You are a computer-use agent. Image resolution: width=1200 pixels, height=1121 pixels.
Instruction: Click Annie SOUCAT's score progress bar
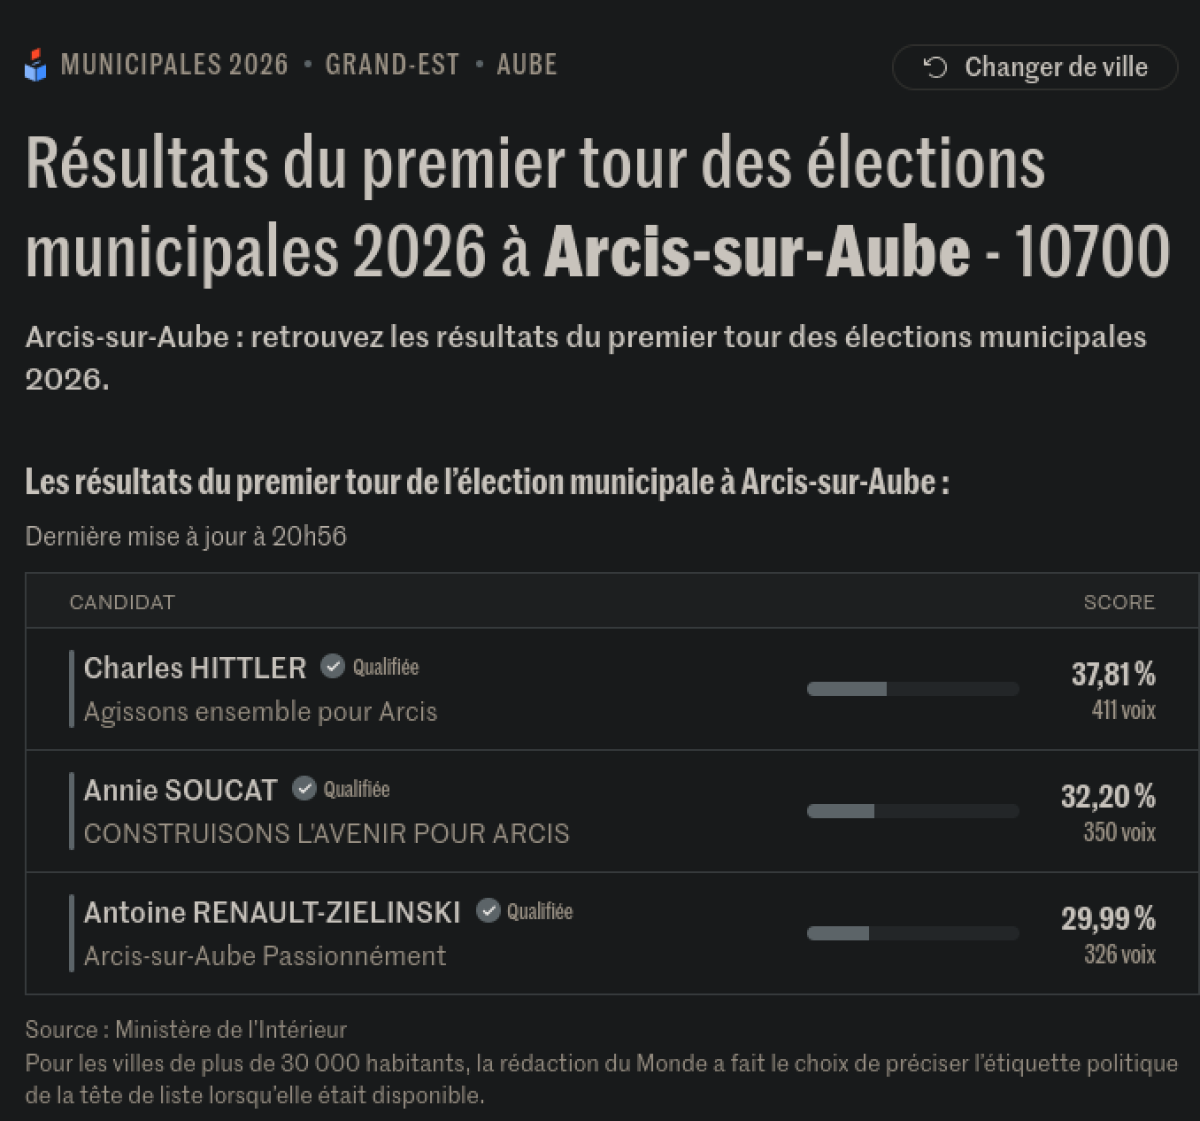(912, 811)
